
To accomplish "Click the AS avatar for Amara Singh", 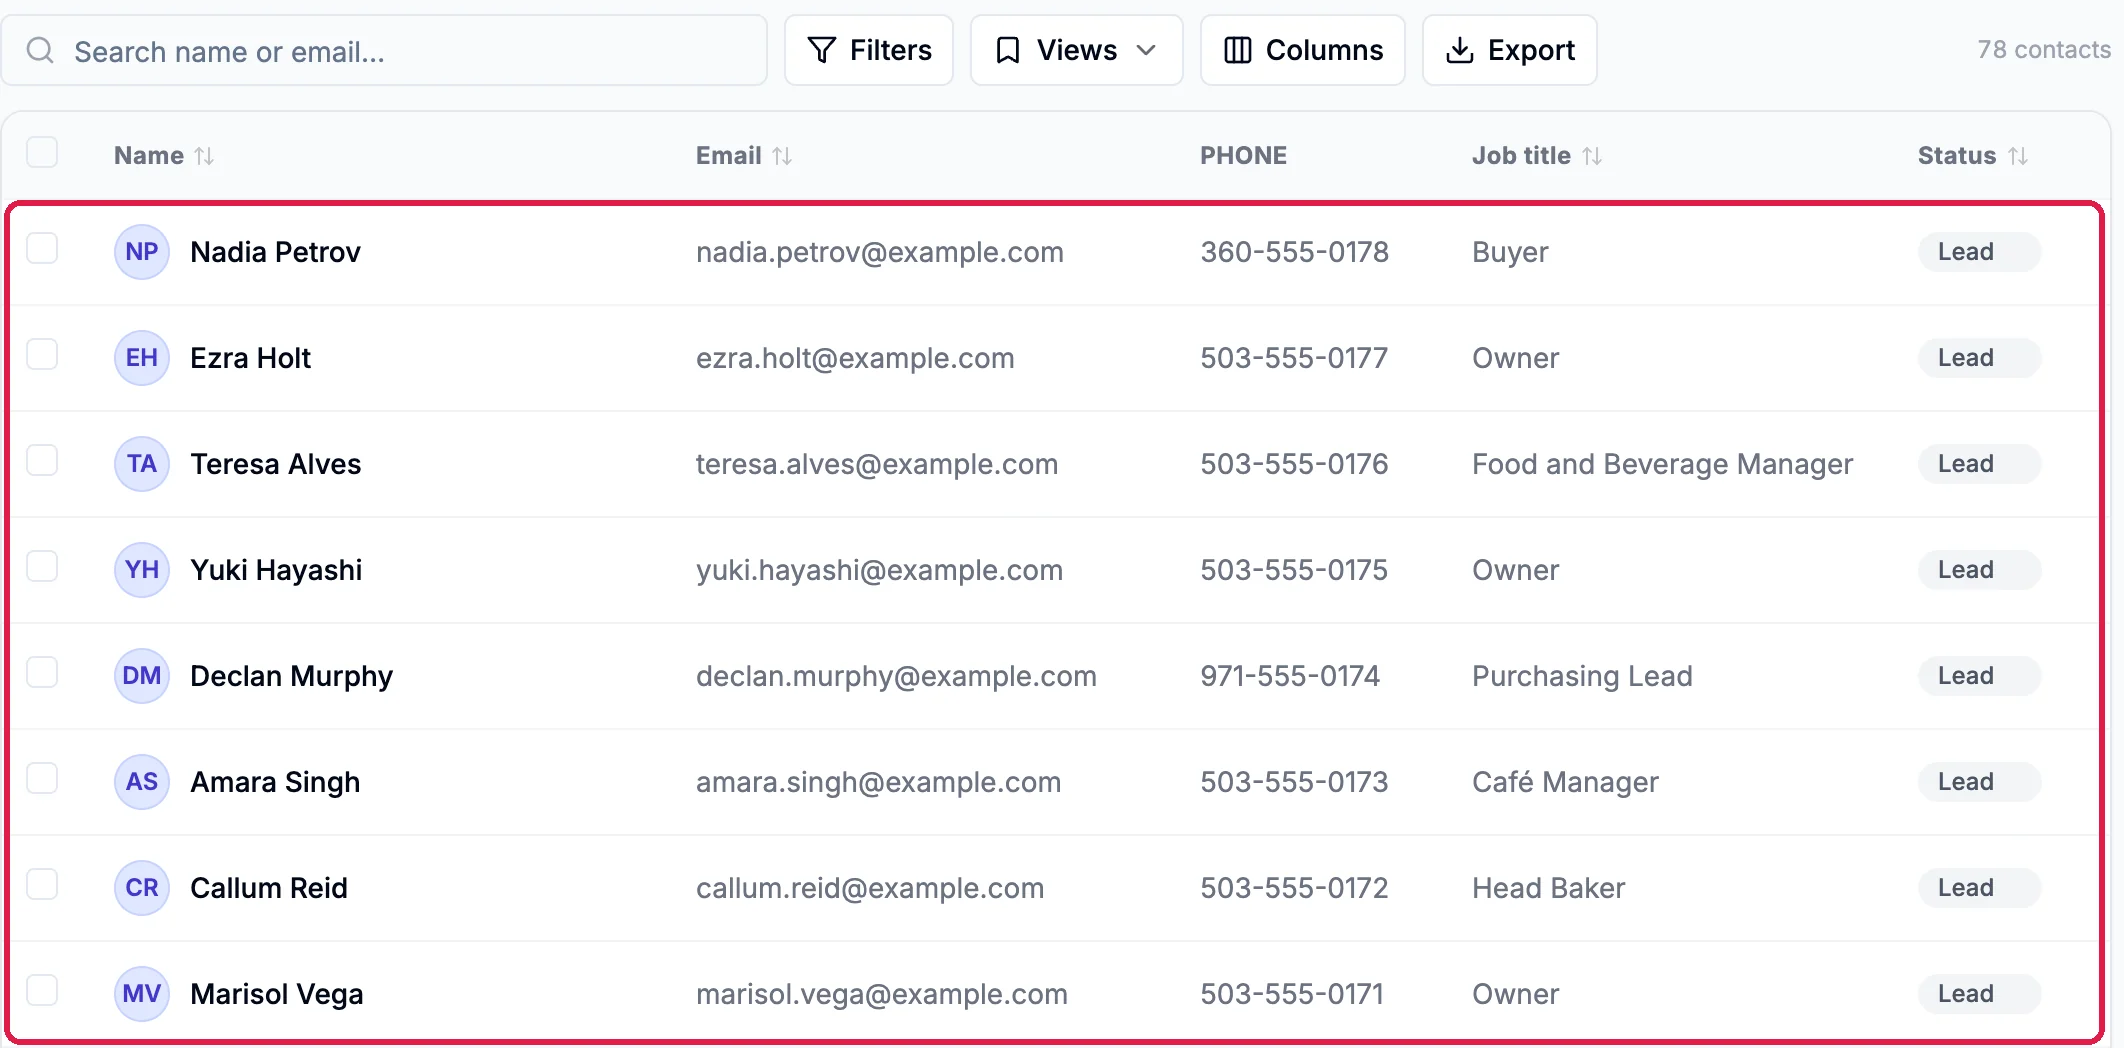I will (x=142, y=782).
